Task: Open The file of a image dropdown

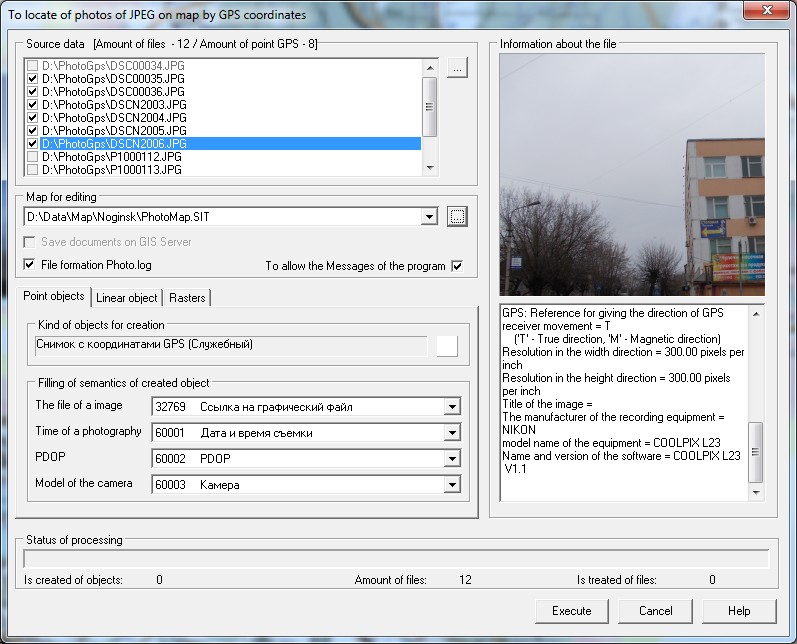Action: pyautogui.click(x=452, y=407)
